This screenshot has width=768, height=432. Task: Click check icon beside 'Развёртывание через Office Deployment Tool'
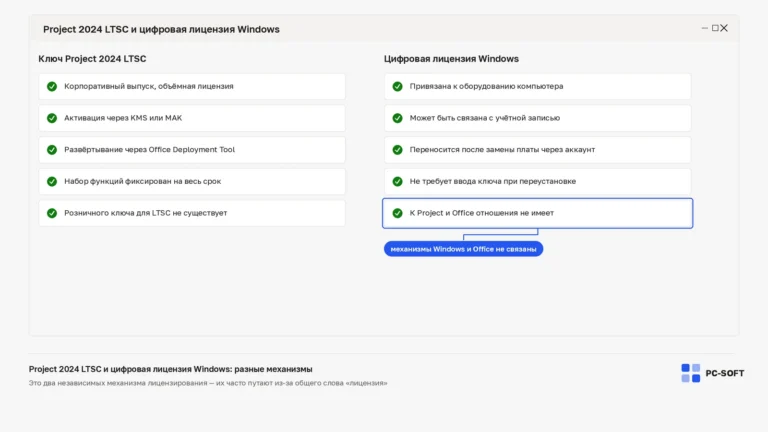52,150
